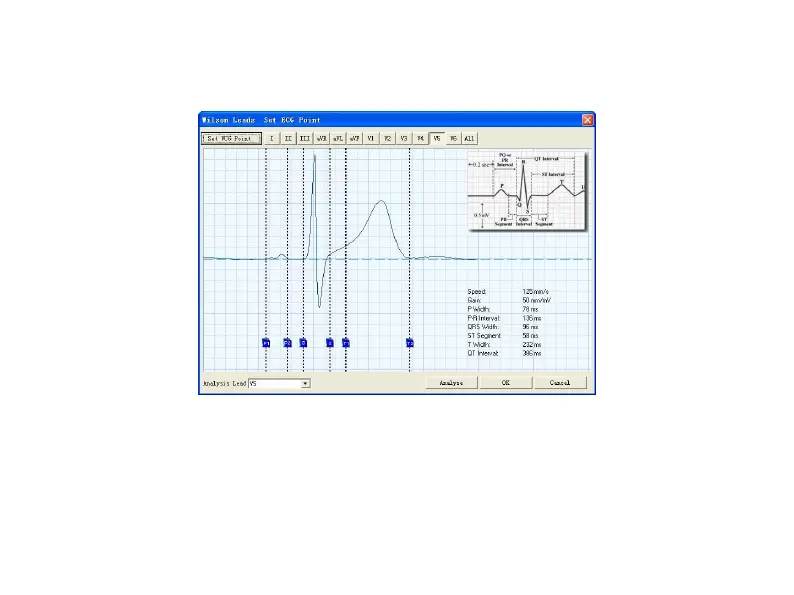Switch to the aVL lead
794x595 pixels.
pyautogui.click(x=338, y=138)
